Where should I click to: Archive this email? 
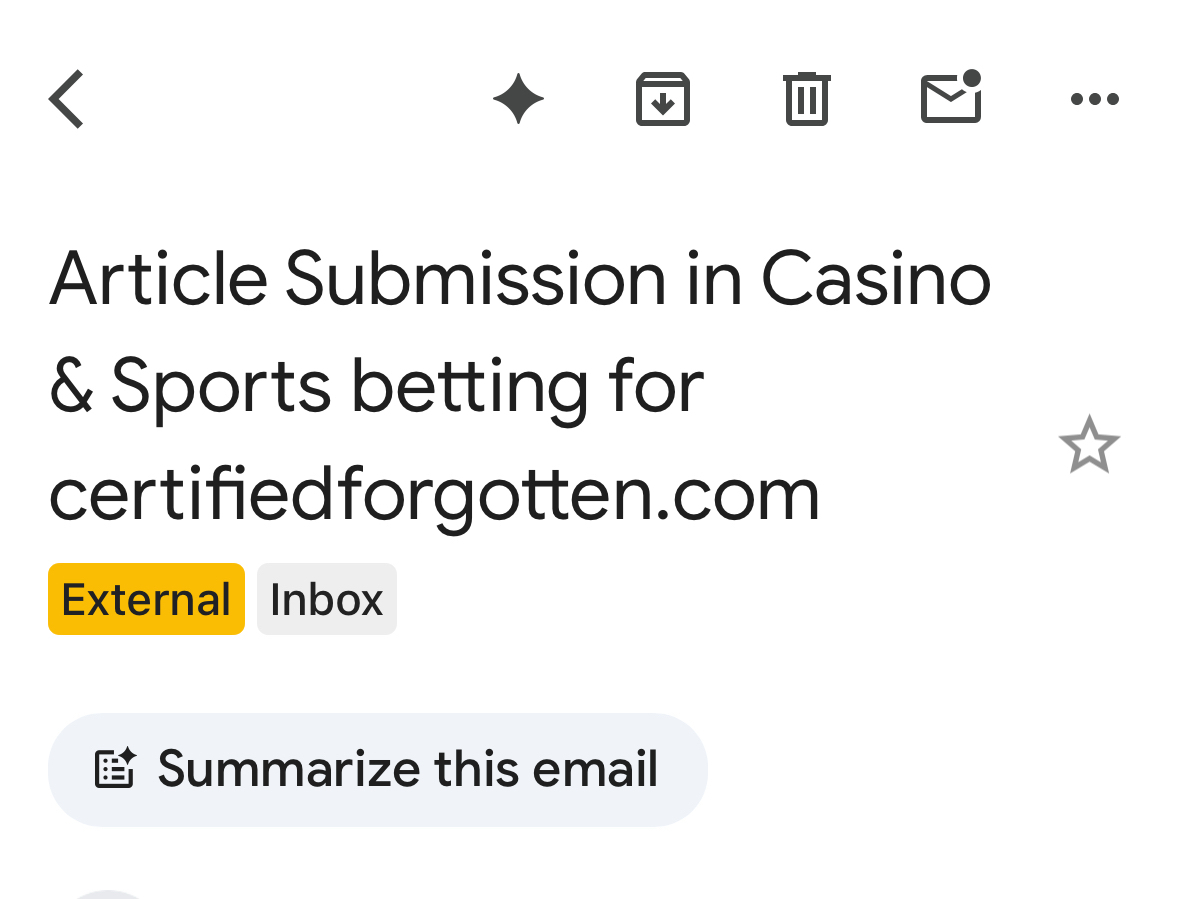pyautogui.click(x=663, y=99)
